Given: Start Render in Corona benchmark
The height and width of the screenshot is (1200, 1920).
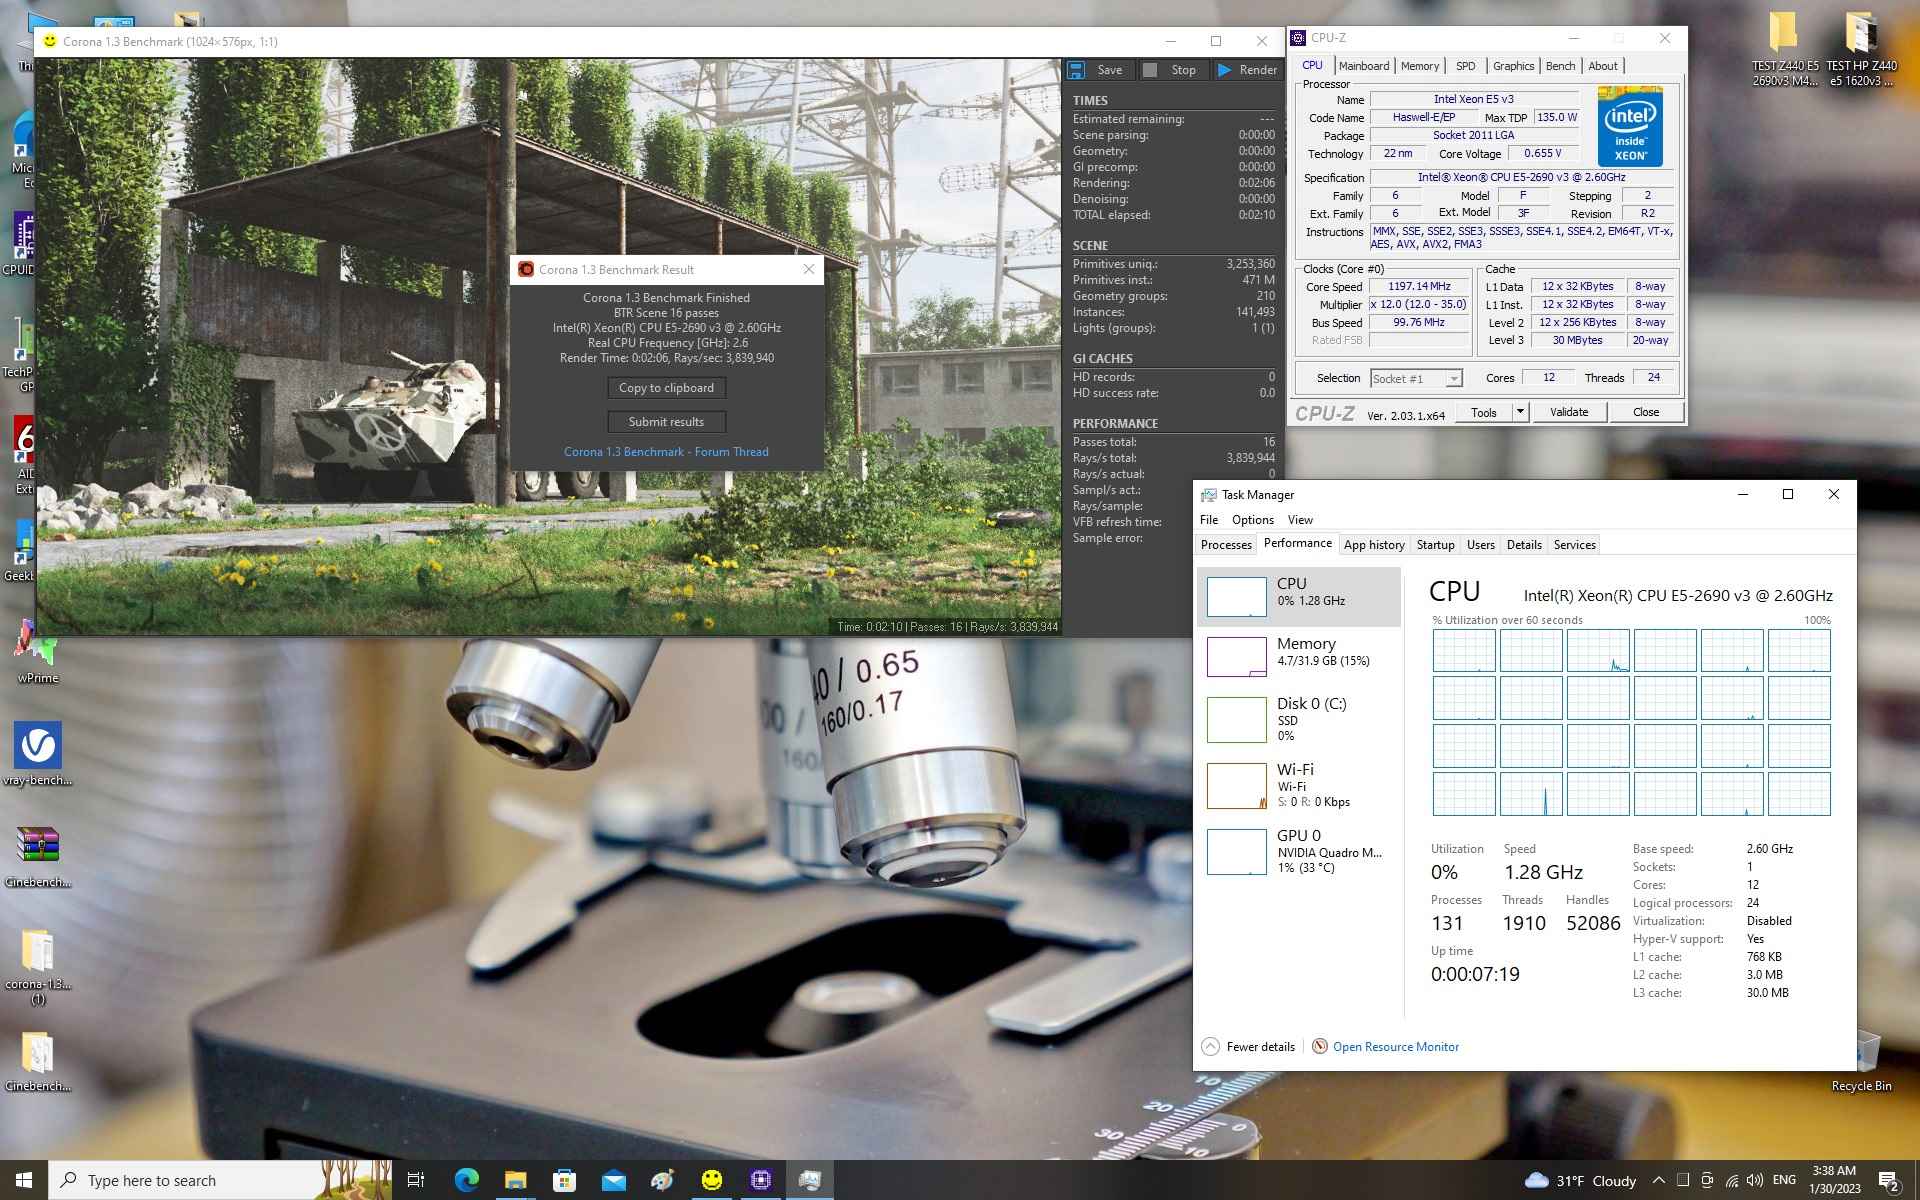Looking at the screenshot, I should pos(1247,70).
